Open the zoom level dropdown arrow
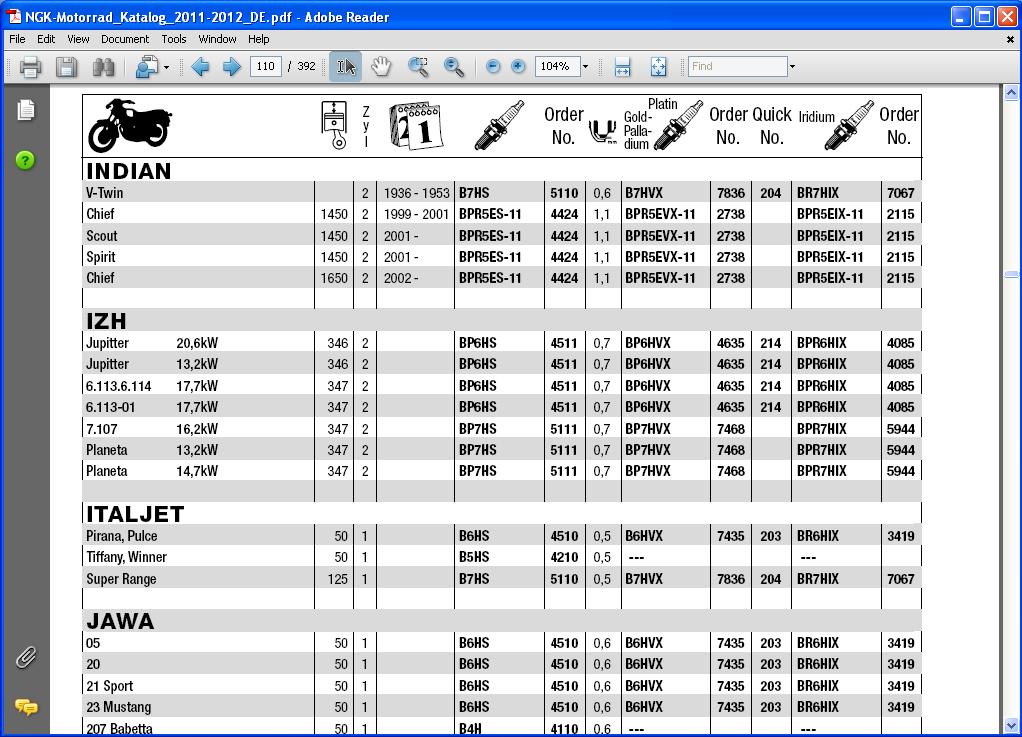Viewport: 1022px width, 737px height. [585, 66]
